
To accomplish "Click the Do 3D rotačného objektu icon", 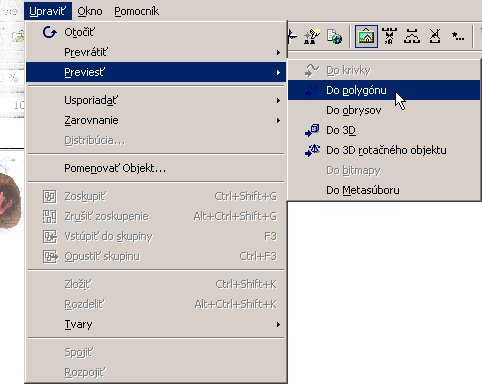I will (312, 150).
